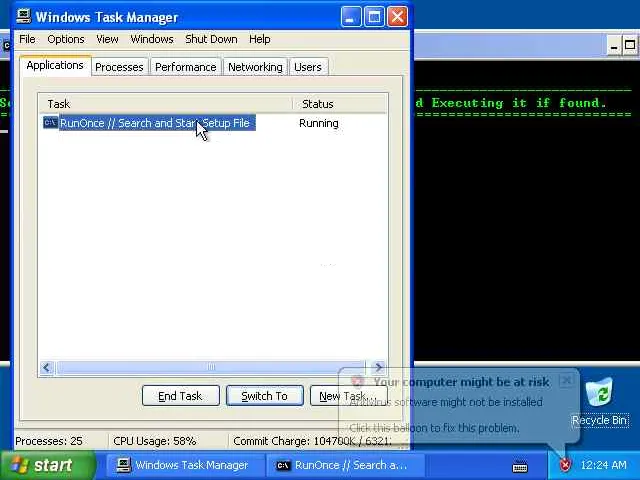Minimize the Windows Task Manager window
The image size is (640, 480).
click(x=351, y=17)
